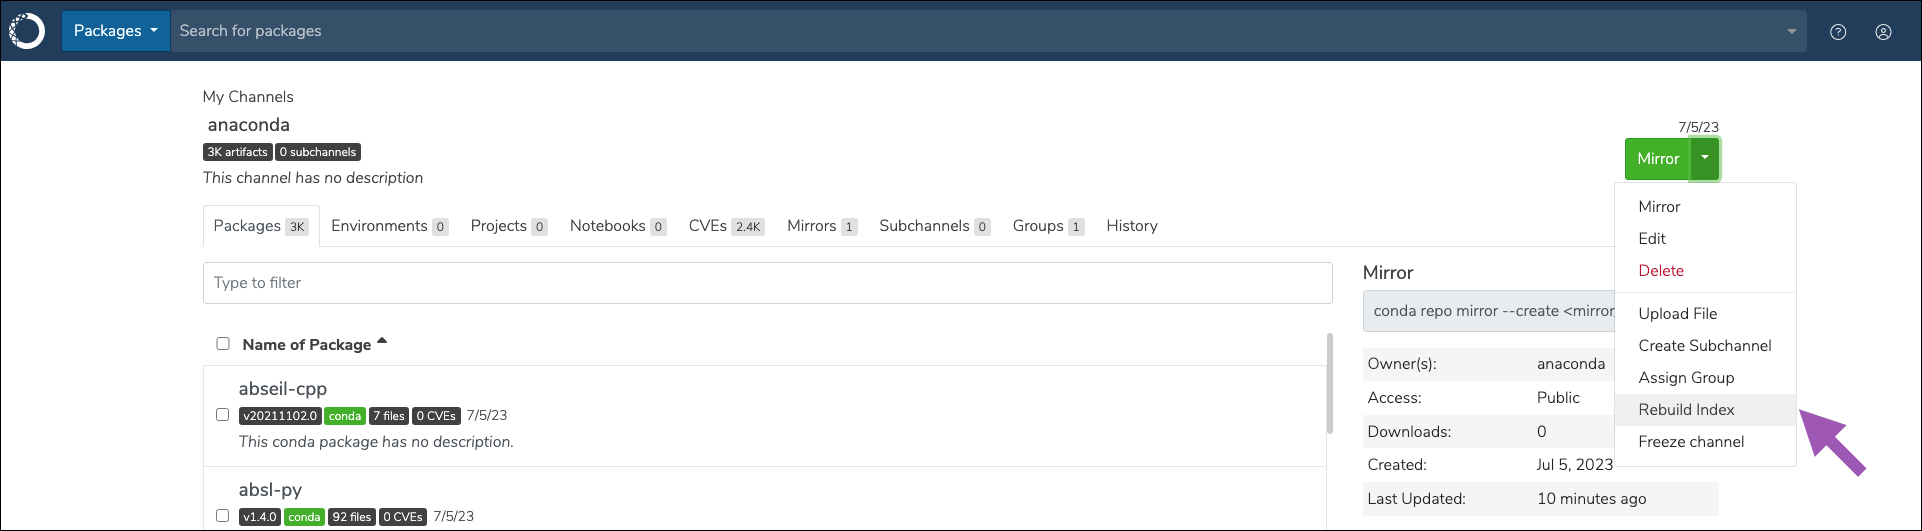Select Assign Group menu entry
Screen dimensions: 1922x531
1705,378
